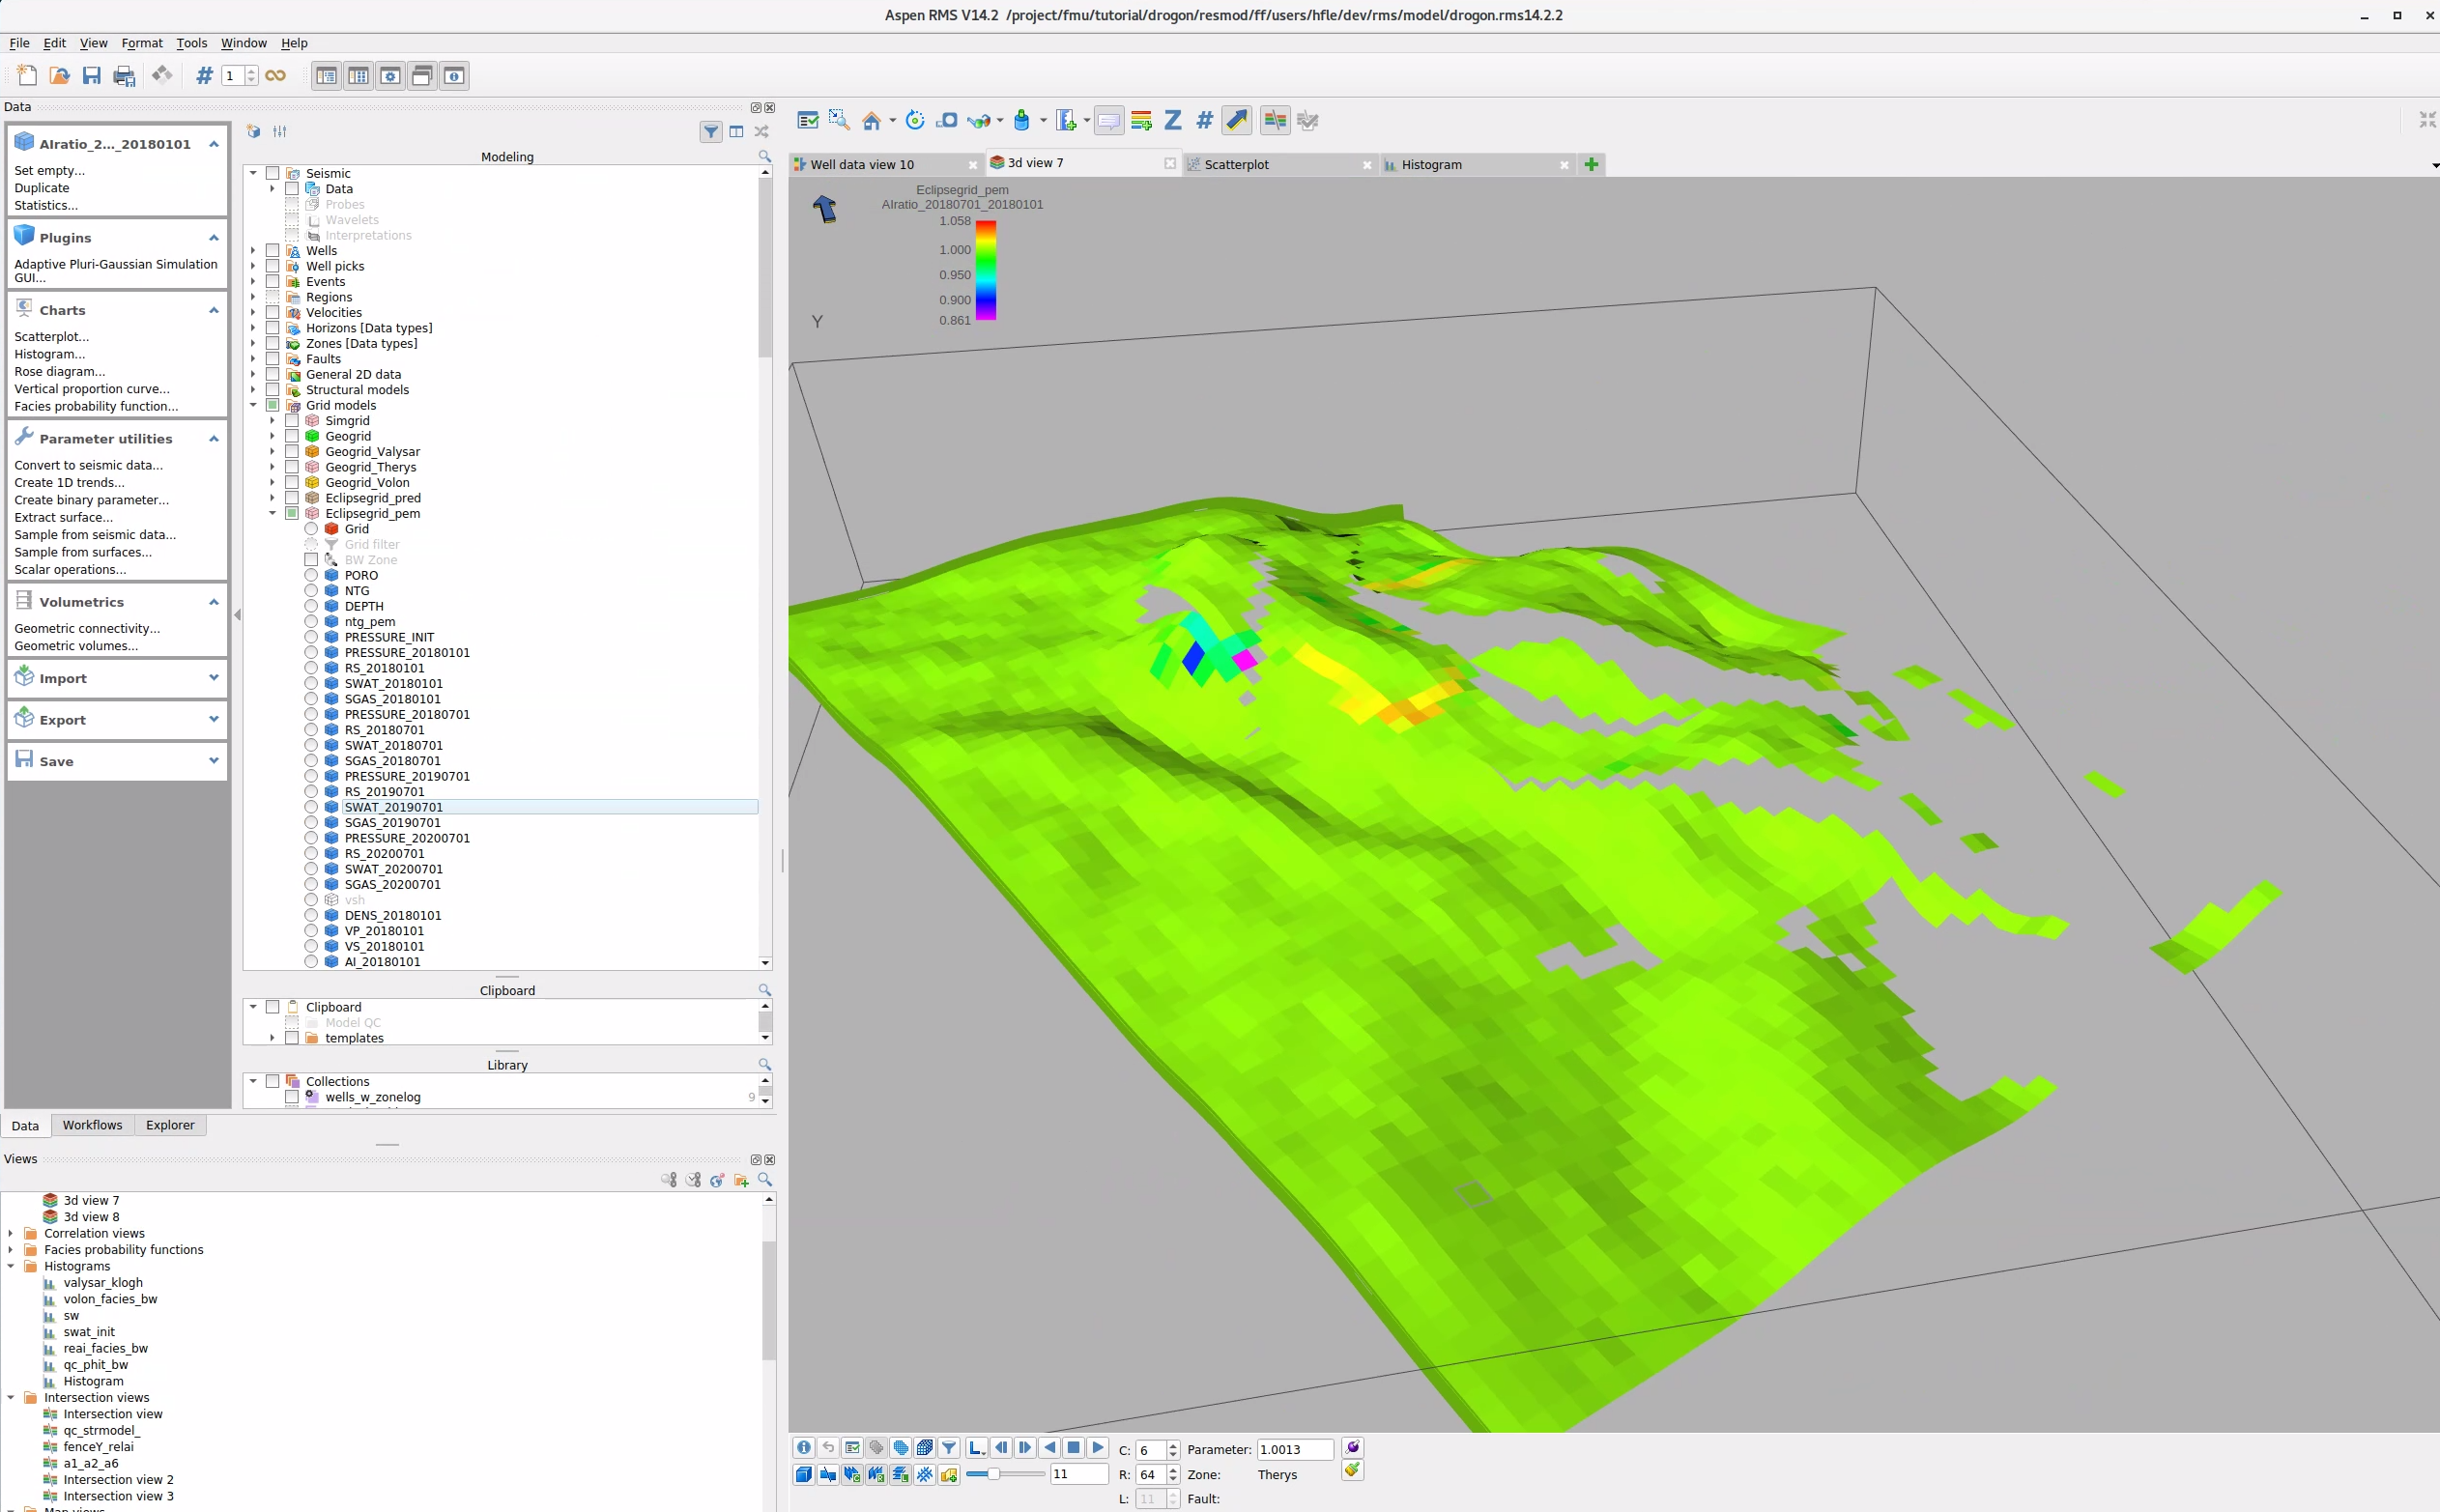Screen dimensions: 2440x1512
Task: Toggle the layer slice icon marked L
Action: pyautogui.click(x=900, y=1474)
